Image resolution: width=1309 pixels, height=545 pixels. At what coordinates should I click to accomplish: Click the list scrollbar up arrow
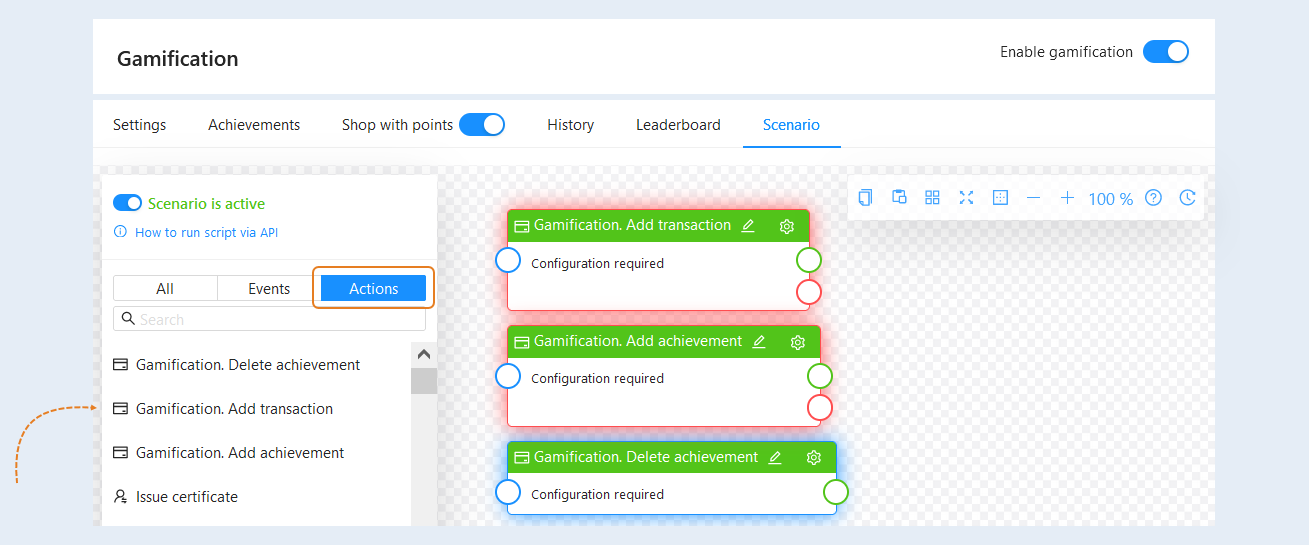(x=423, y=354)
